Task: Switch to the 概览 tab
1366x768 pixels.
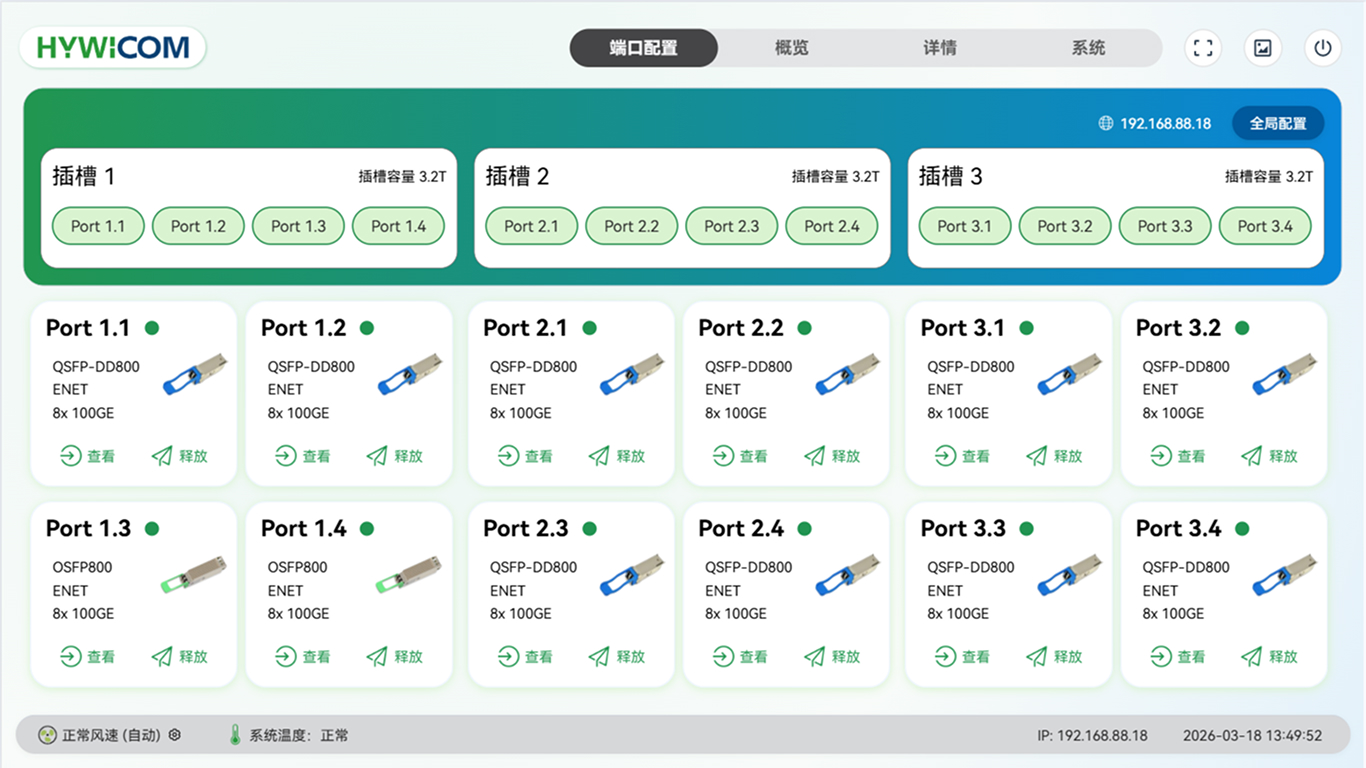Action: coord(790,47)
